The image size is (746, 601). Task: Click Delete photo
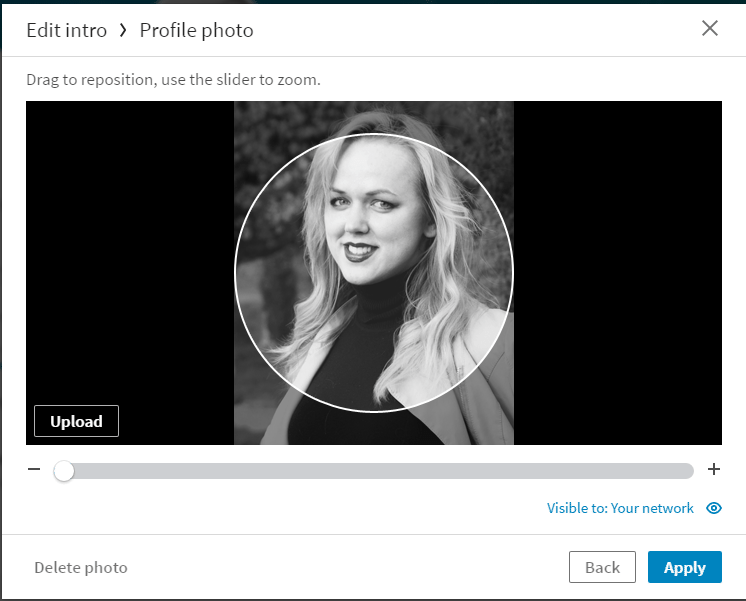pos(81,568)
